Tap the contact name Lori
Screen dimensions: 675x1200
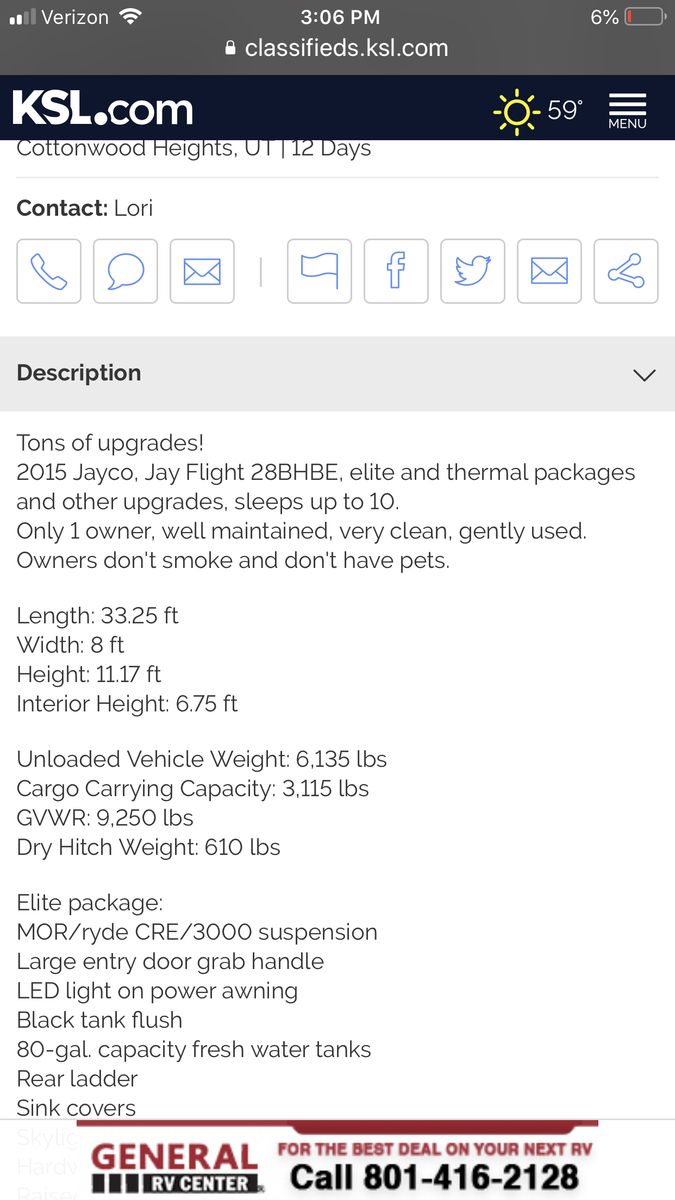pyautogui.click(x=133, y=208)
